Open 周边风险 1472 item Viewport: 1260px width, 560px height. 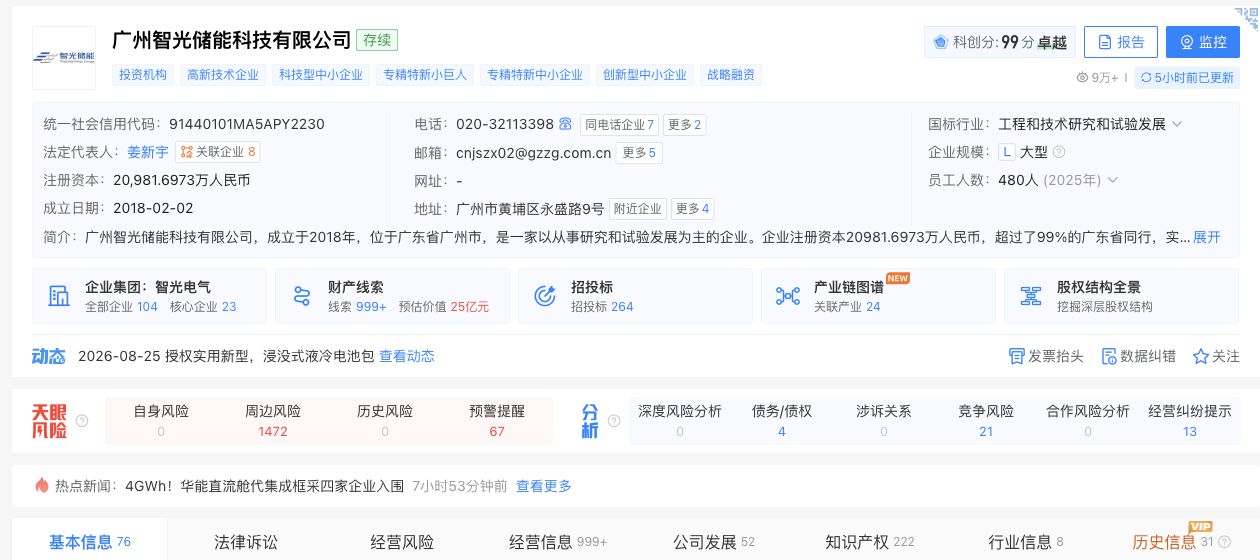pos(273,421)
